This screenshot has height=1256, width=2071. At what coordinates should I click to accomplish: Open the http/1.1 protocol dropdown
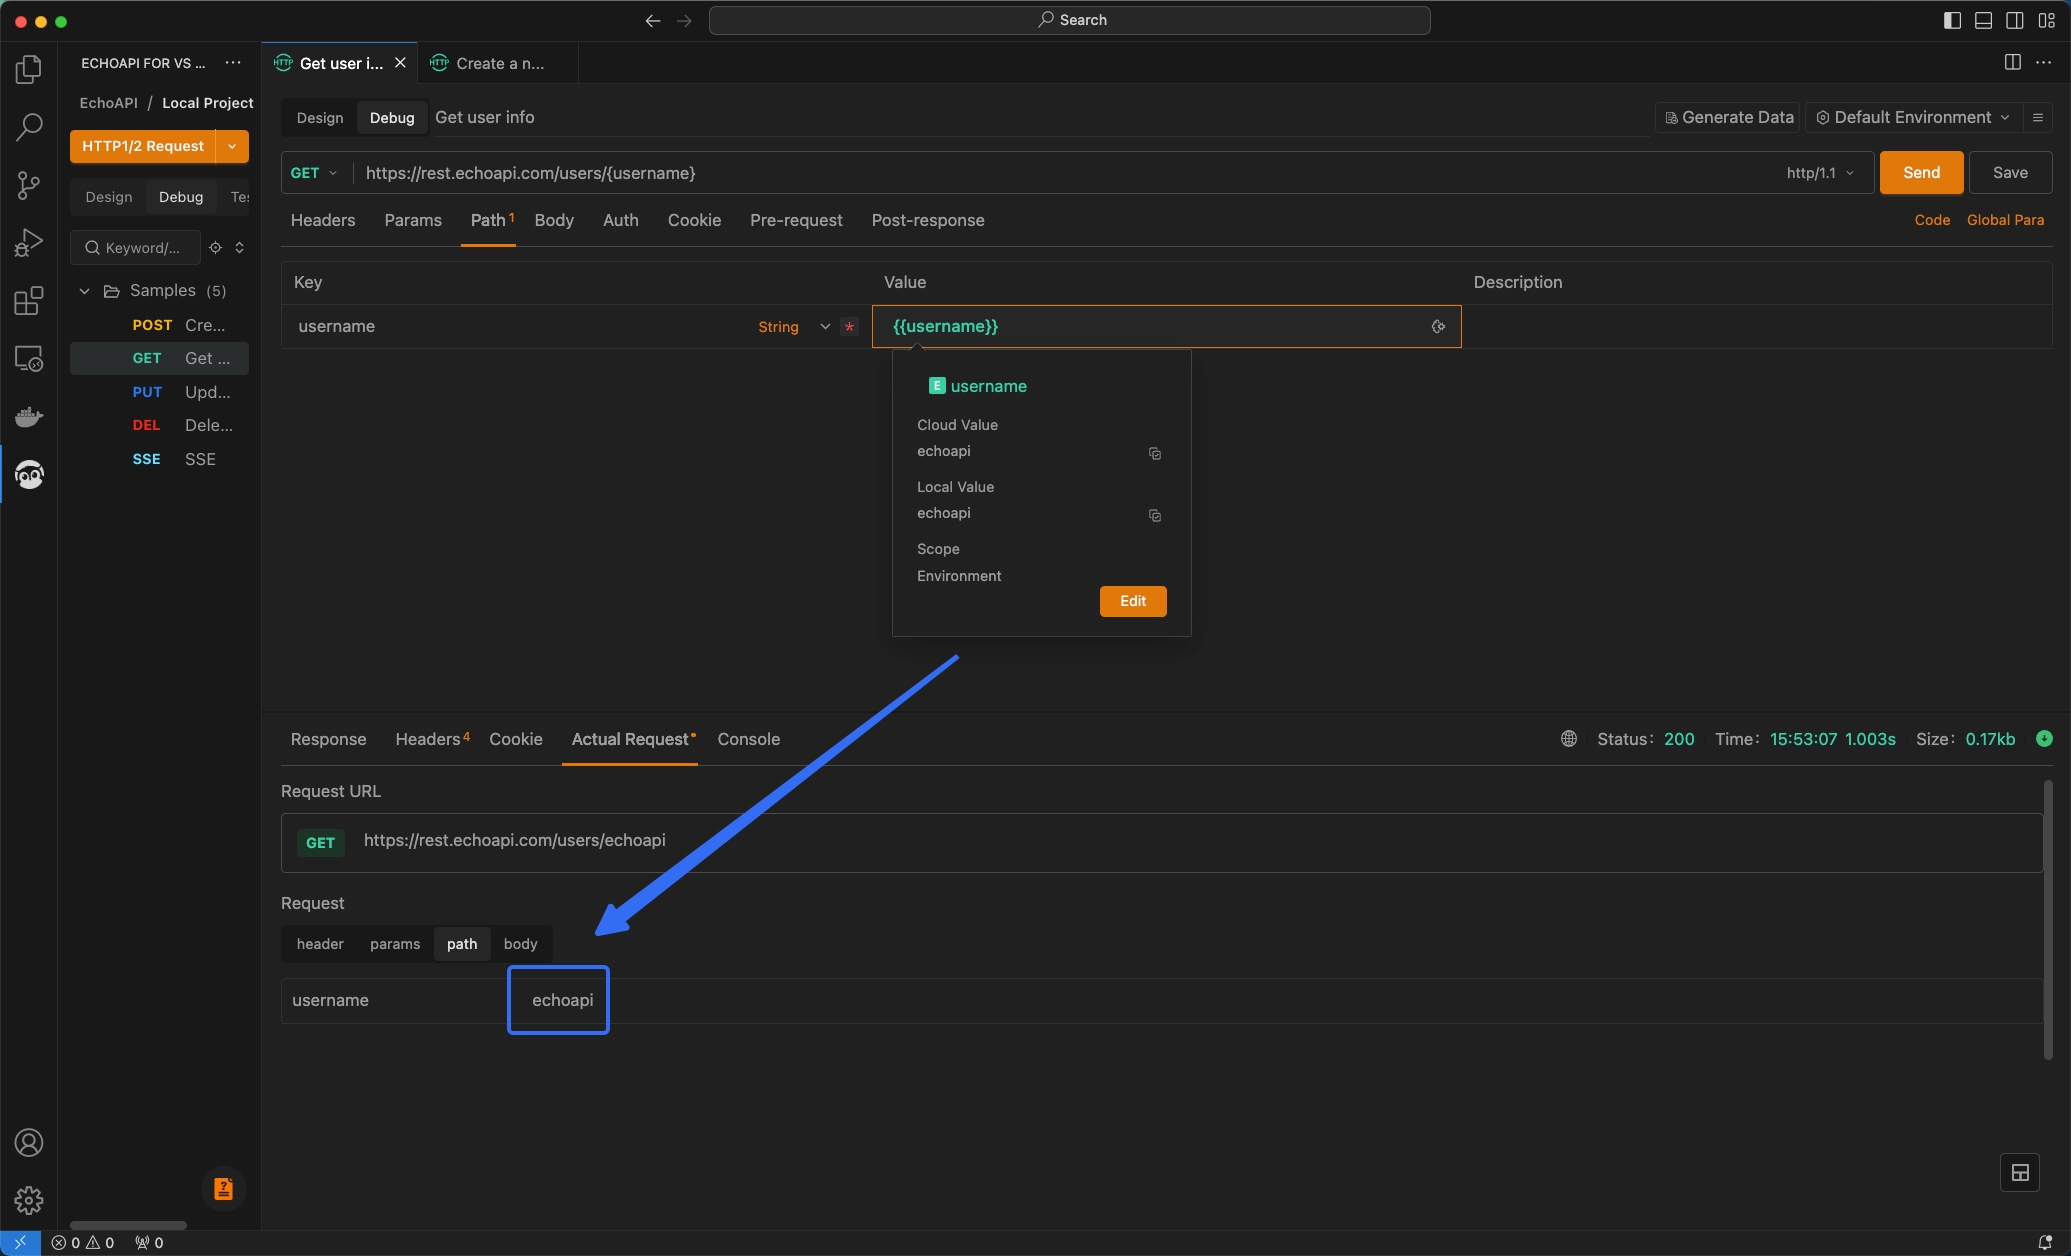coord(1820,173)
